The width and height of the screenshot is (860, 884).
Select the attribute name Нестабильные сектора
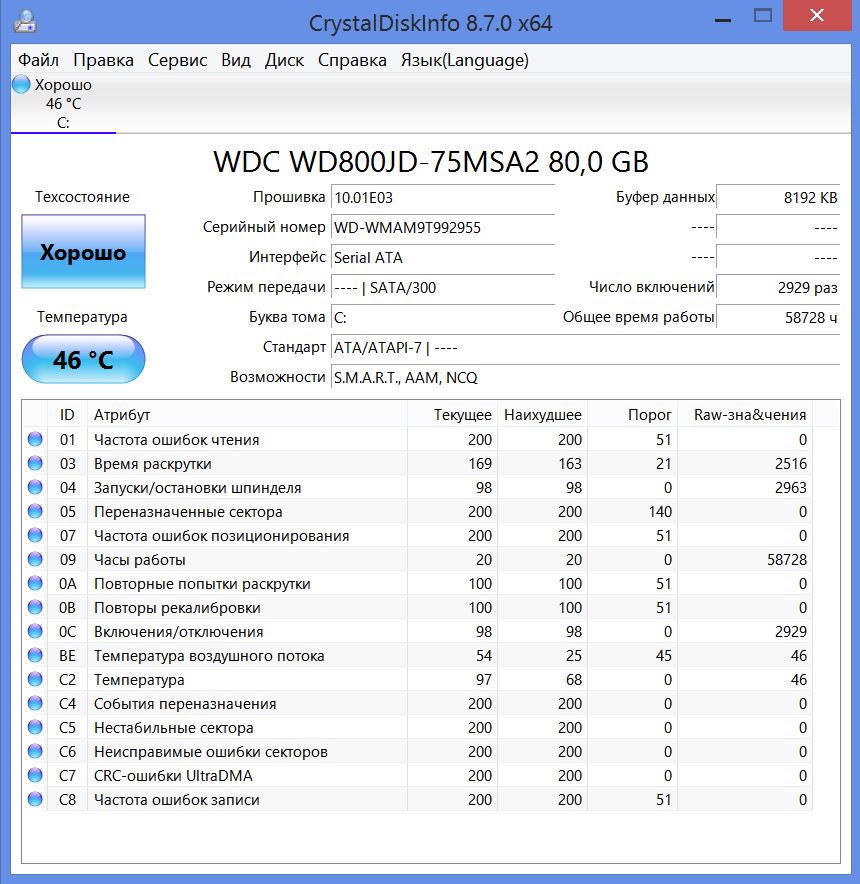tap(174, 728)
